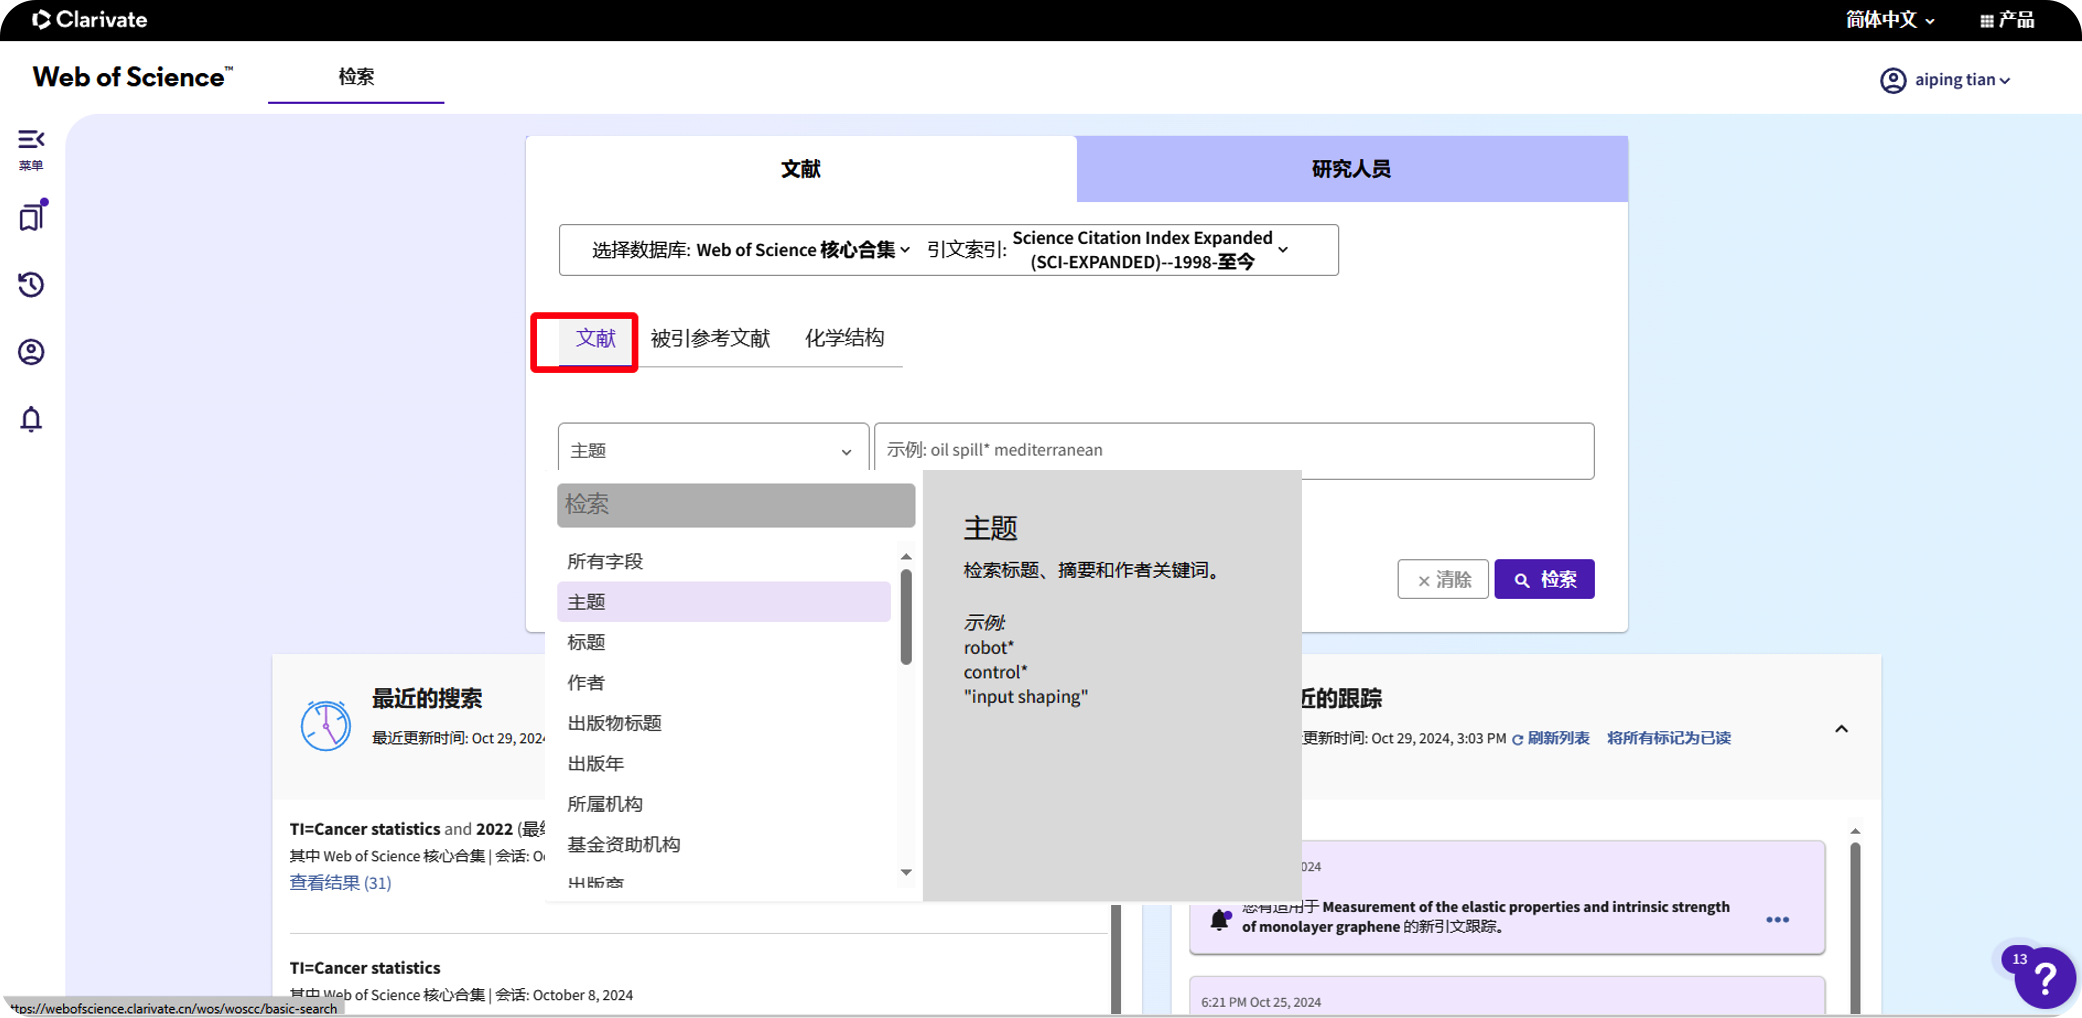Image resolution: width=2082 pixels, height=1018 pixels.
Task: Open search history clock icon in sidebar
Action: pos(31,285)
